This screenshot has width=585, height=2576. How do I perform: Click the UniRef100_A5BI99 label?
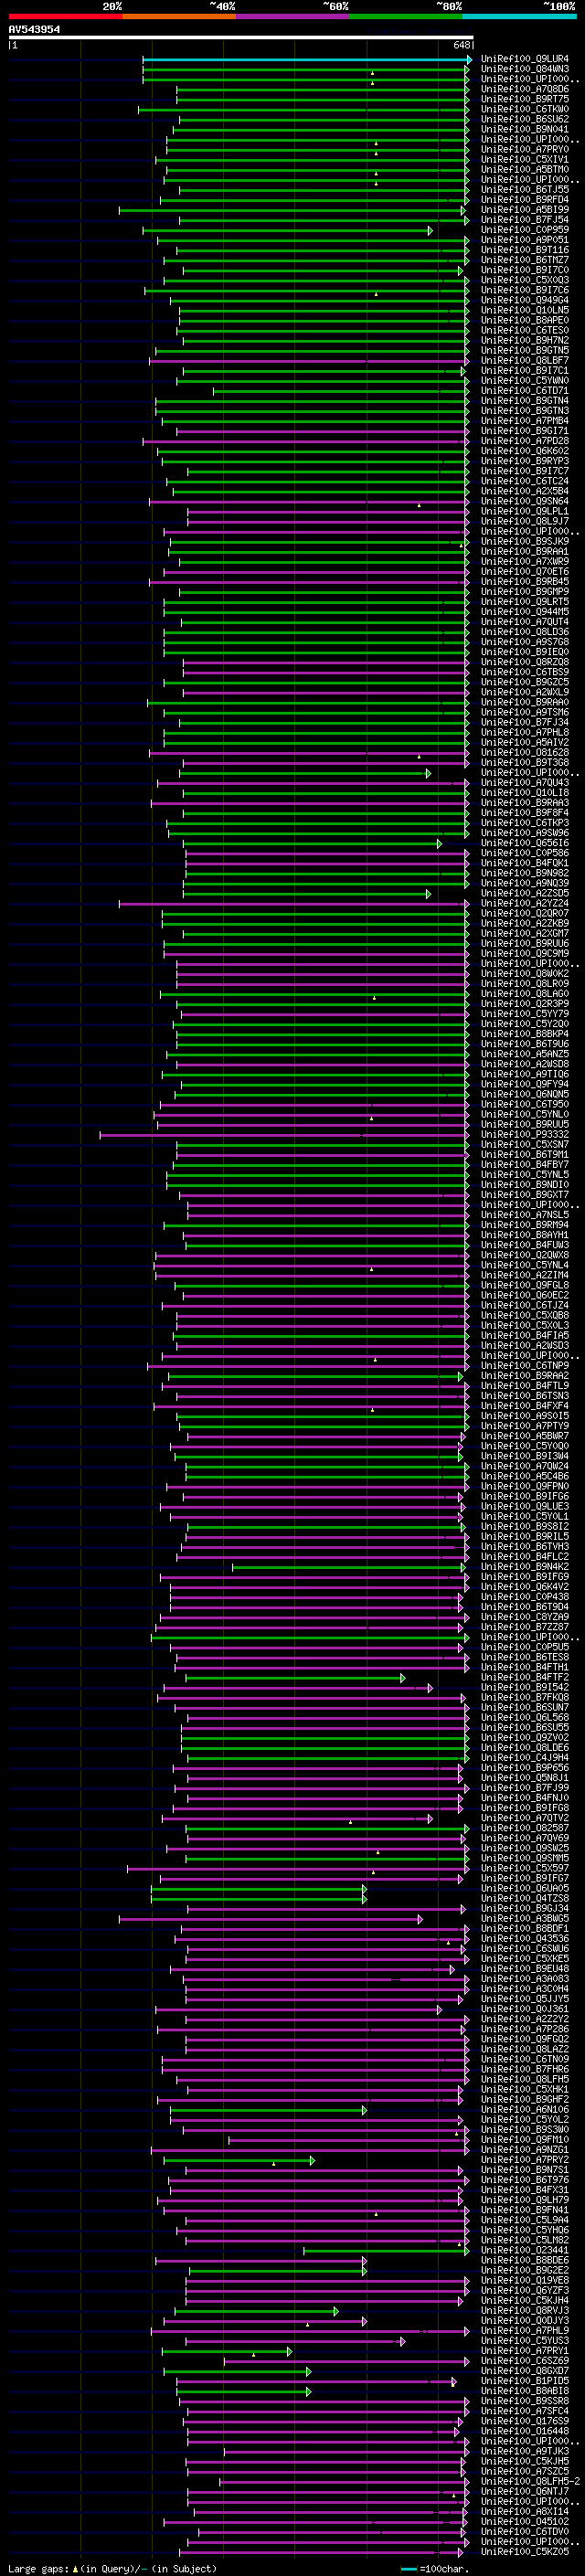[524, 209]
